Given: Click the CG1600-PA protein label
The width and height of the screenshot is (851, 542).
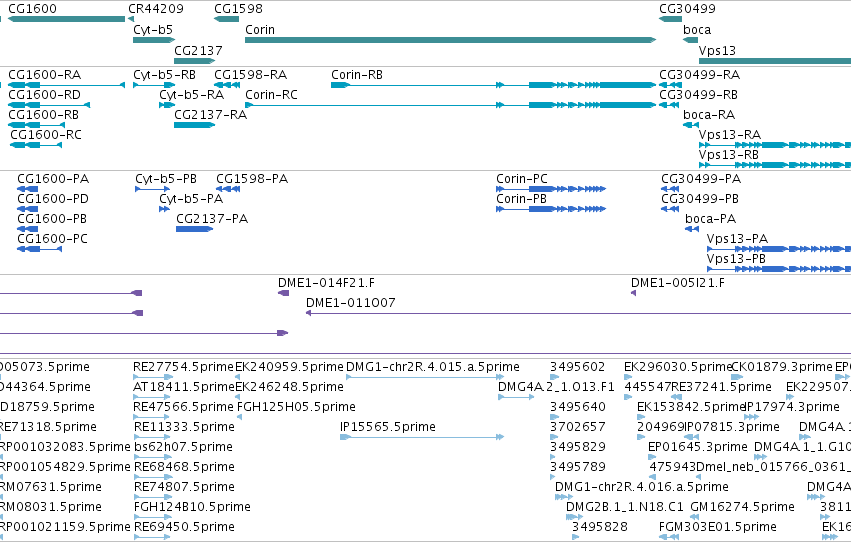Looking at the screenshot, I should 53,179.
